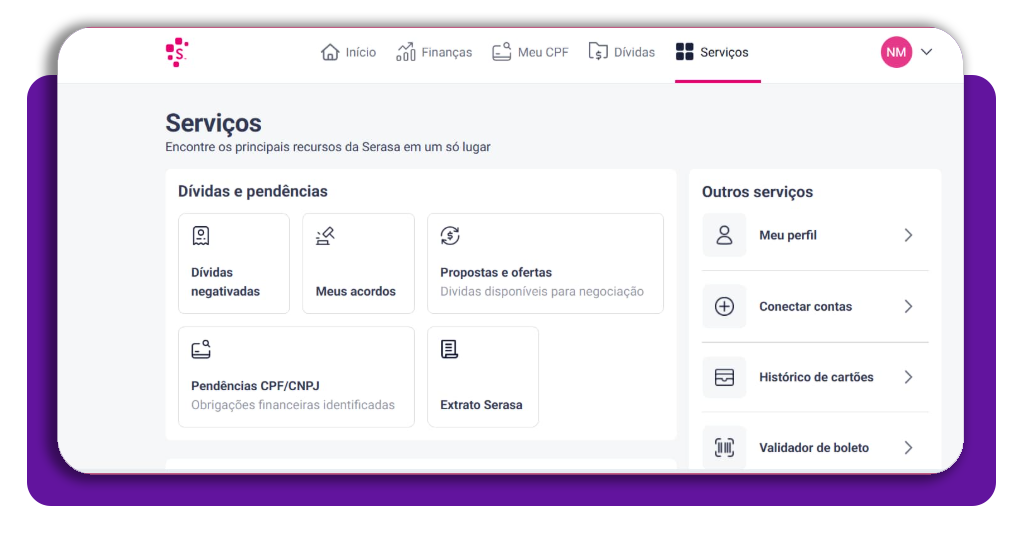Click the Pendências CPF/CNPJ search-card icon
The width and height of the screenshot is (1024, 536).
(x=201, y=349)
